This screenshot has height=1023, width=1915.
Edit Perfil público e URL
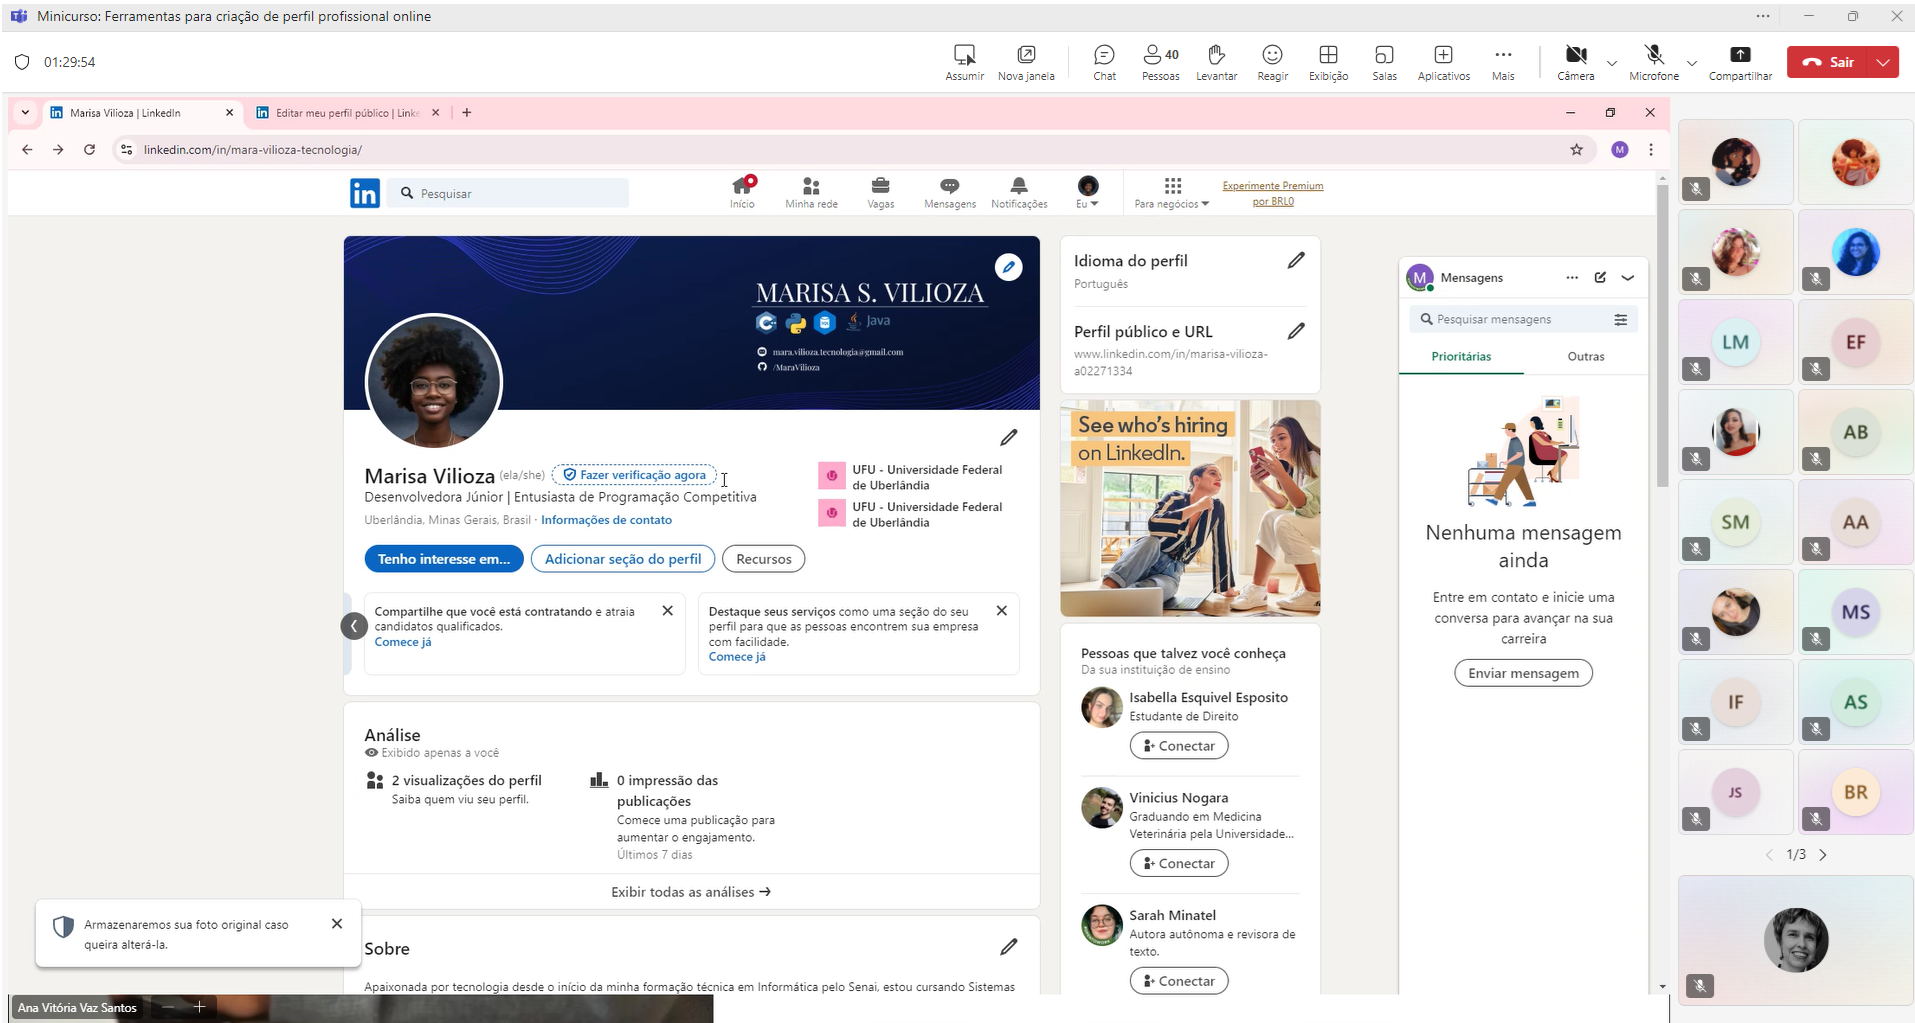(x=1296, y=331)
